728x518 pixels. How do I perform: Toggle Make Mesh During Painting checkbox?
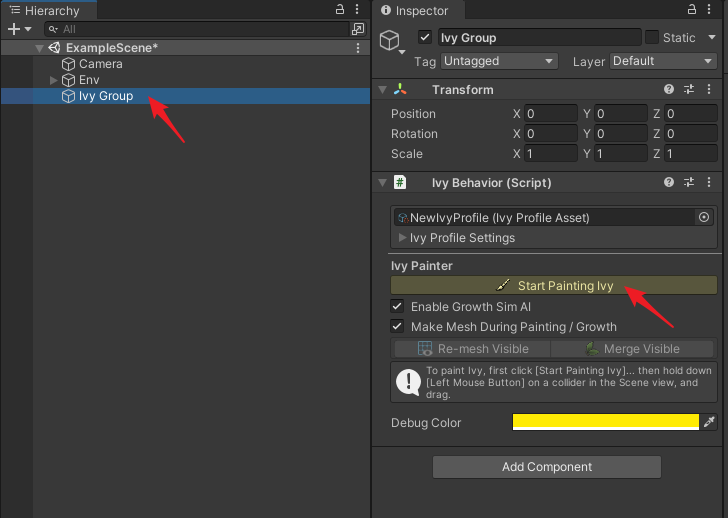[x=397, y=326]
